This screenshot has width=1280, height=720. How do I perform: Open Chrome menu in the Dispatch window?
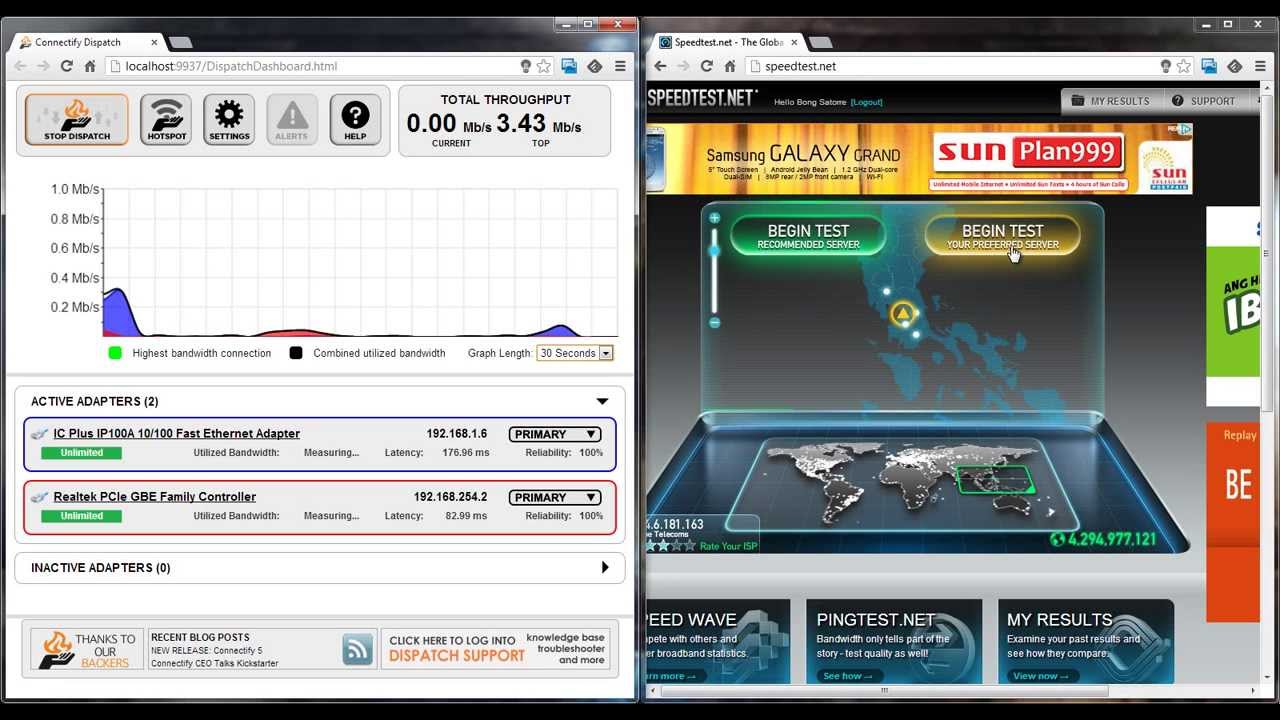tap(620, 66)
